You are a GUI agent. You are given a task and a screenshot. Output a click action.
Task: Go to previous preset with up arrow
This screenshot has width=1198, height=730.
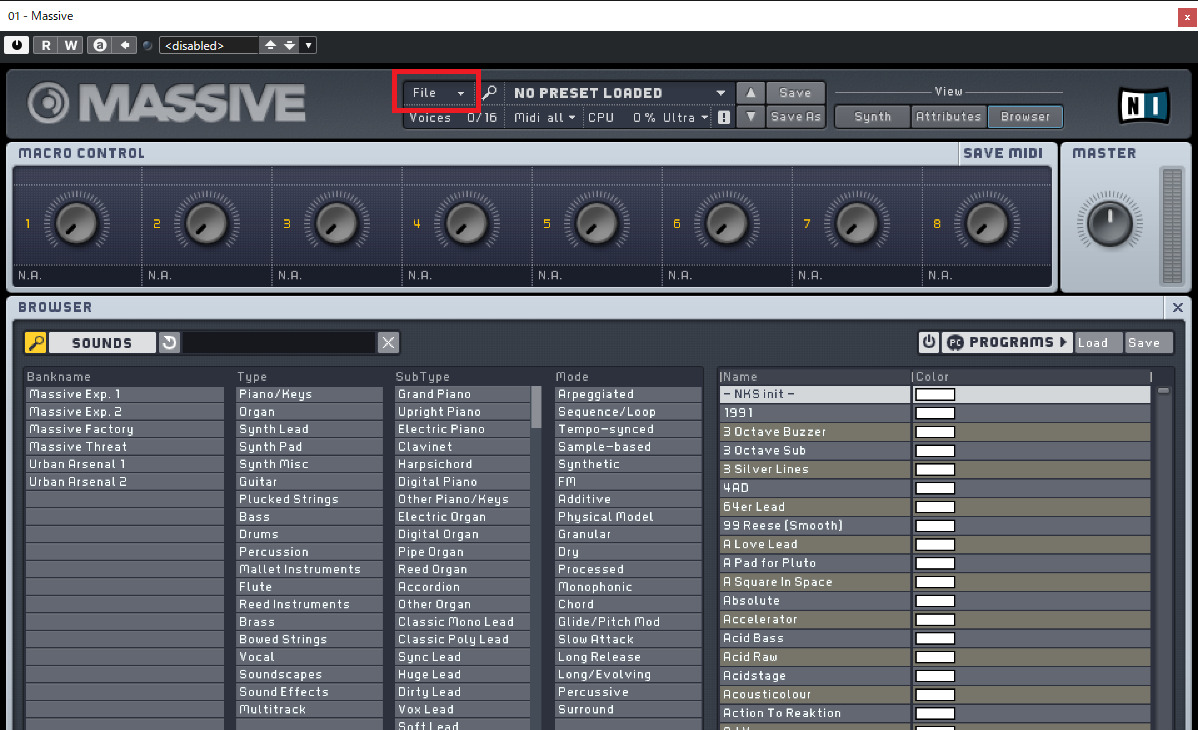coord(750,92)
